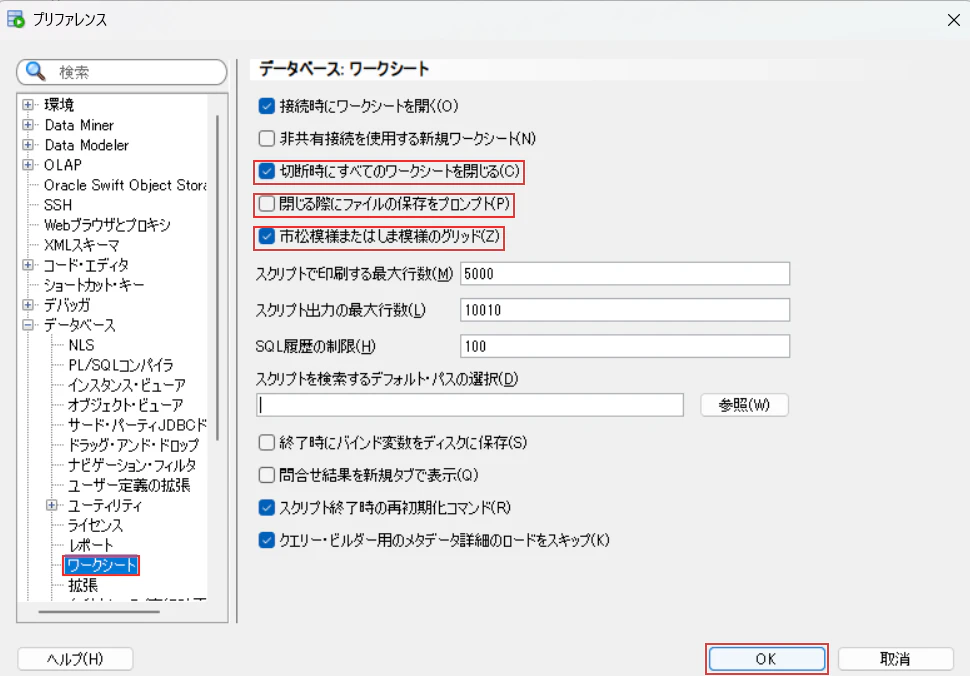970x676 pixels.
Task: Click the SQL履歴の制限 field
Action: pyautogui.click(x=625, y=346)
